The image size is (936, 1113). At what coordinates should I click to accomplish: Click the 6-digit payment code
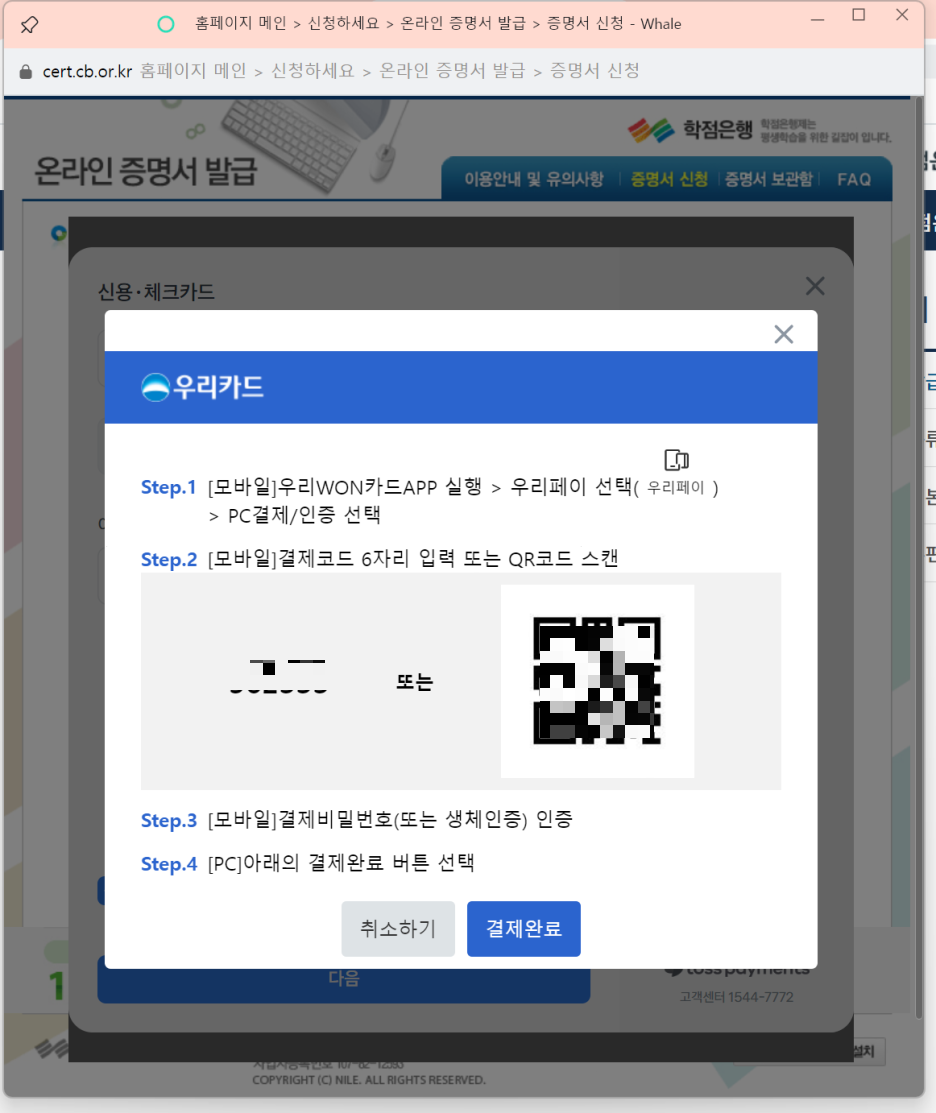coord(277,676)
